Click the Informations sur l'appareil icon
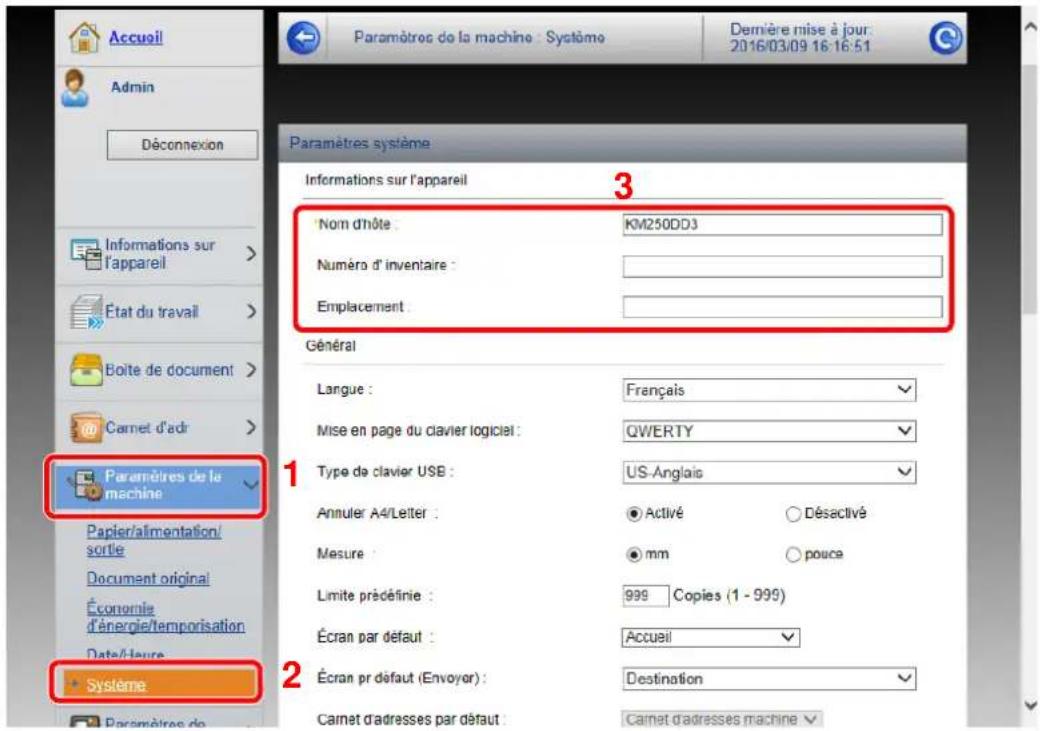Screen dimensions: 1040x731 86,253
